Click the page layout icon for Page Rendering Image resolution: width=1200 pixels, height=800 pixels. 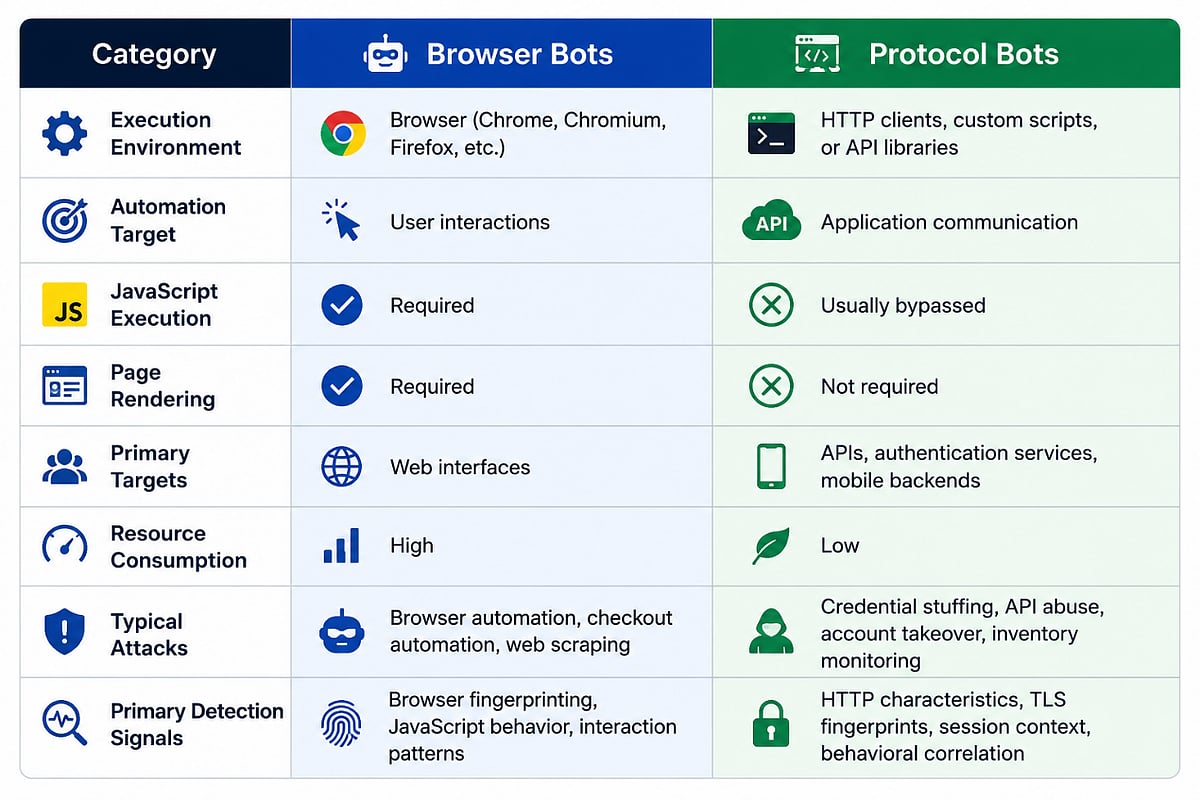pos(64,386)
